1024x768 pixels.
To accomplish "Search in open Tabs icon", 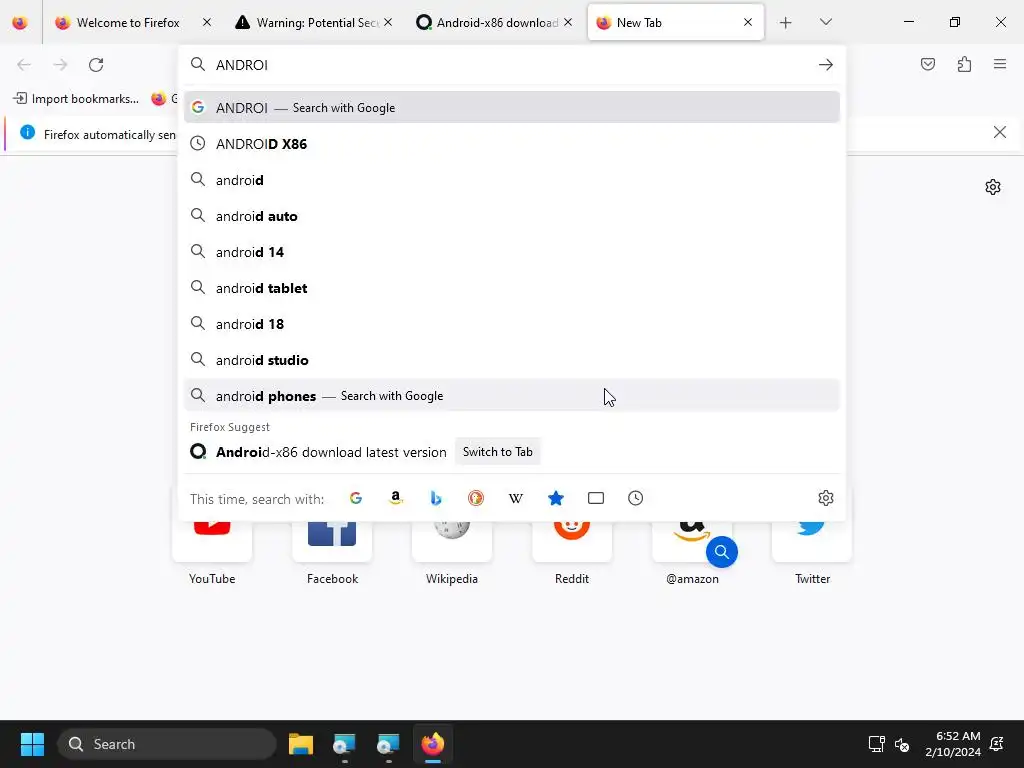I will (x=596, y=498).
